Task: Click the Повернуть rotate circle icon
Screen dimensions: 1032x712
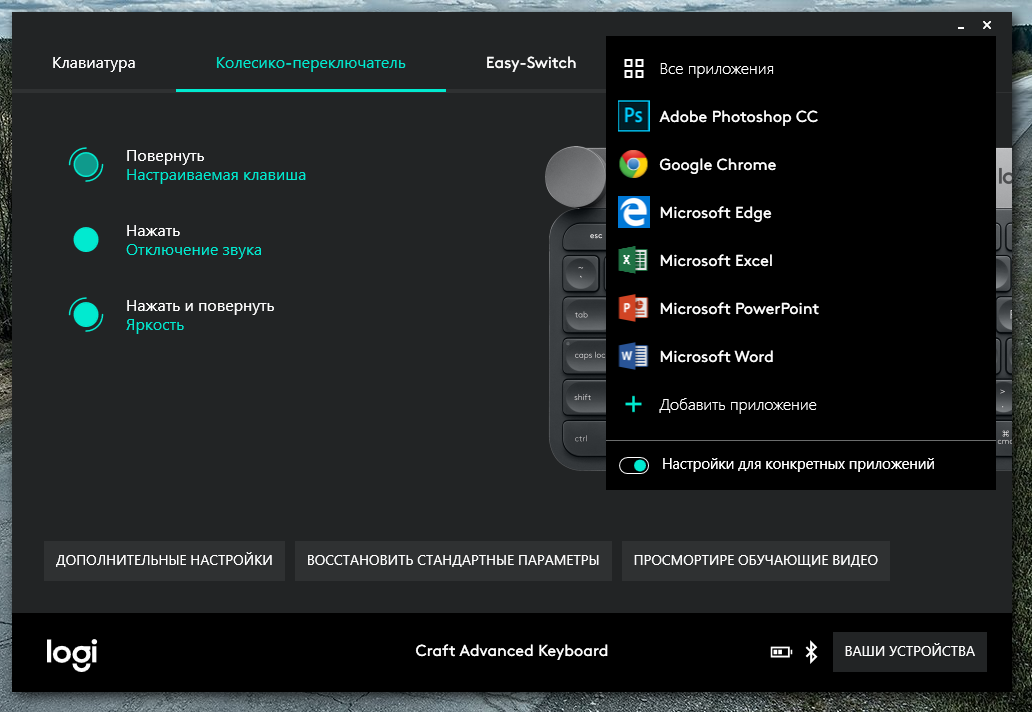Action: pos(86,165)
